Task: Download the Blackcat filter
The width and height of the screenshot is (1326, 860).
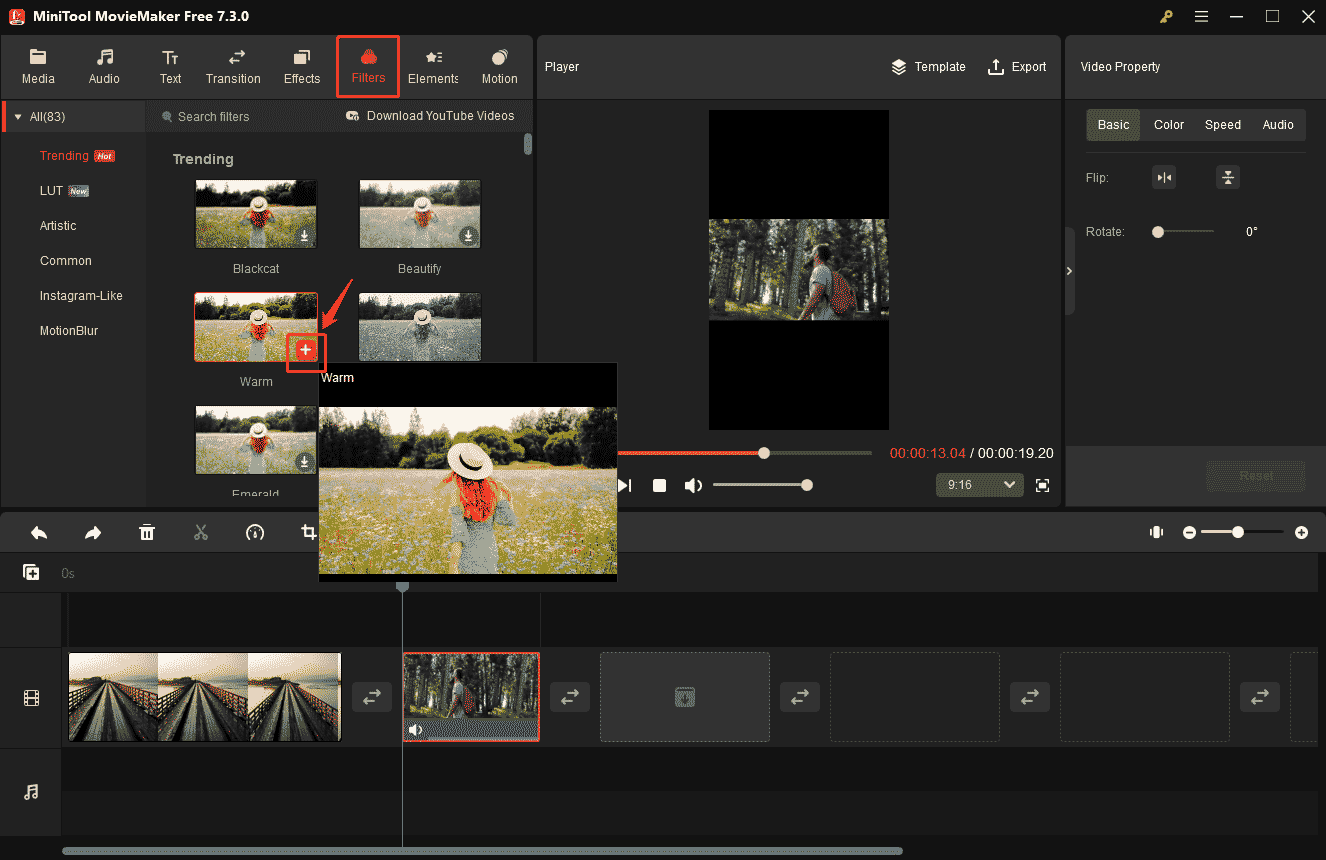Action: [x=304, y=236]
